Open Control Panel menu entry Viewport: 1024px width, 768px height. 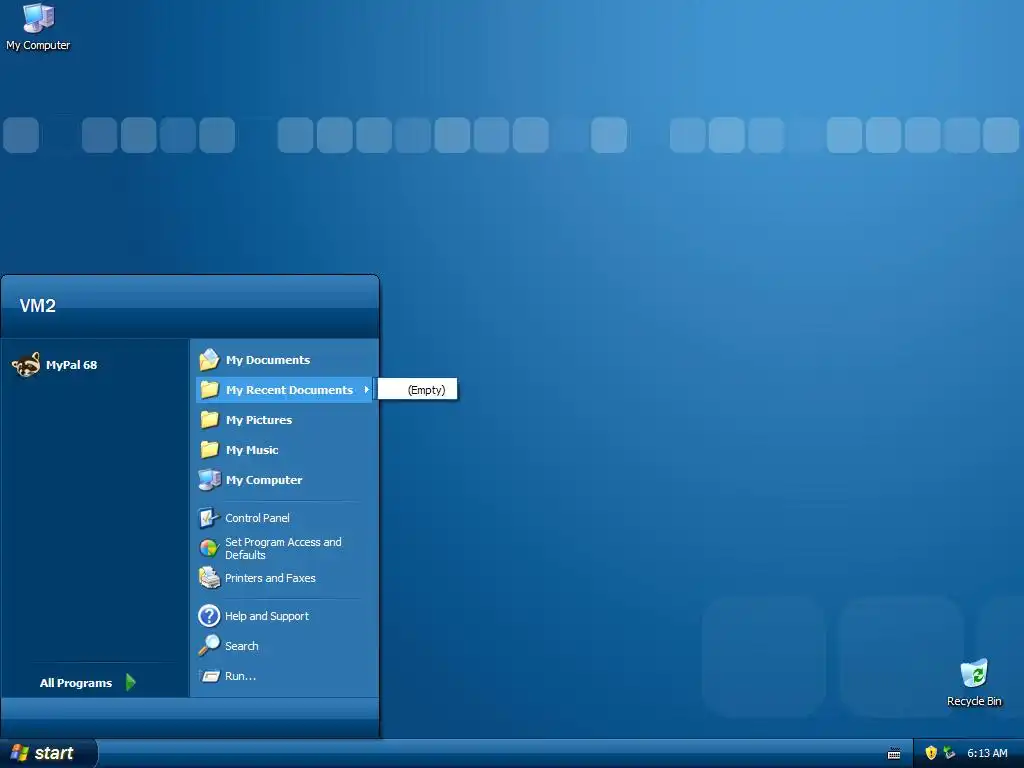tap(284, 518)
